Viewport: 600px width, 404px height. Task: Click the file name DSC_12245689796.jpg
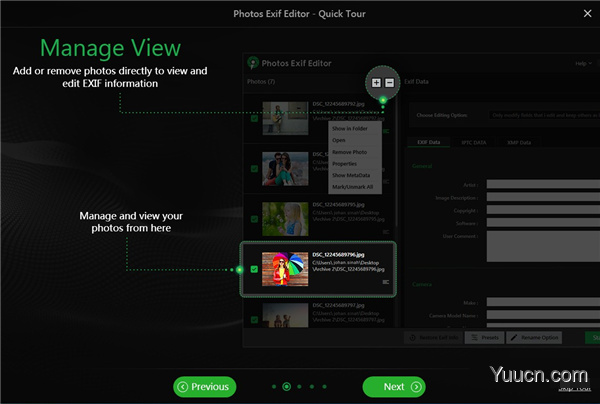[x=338, y=255]
